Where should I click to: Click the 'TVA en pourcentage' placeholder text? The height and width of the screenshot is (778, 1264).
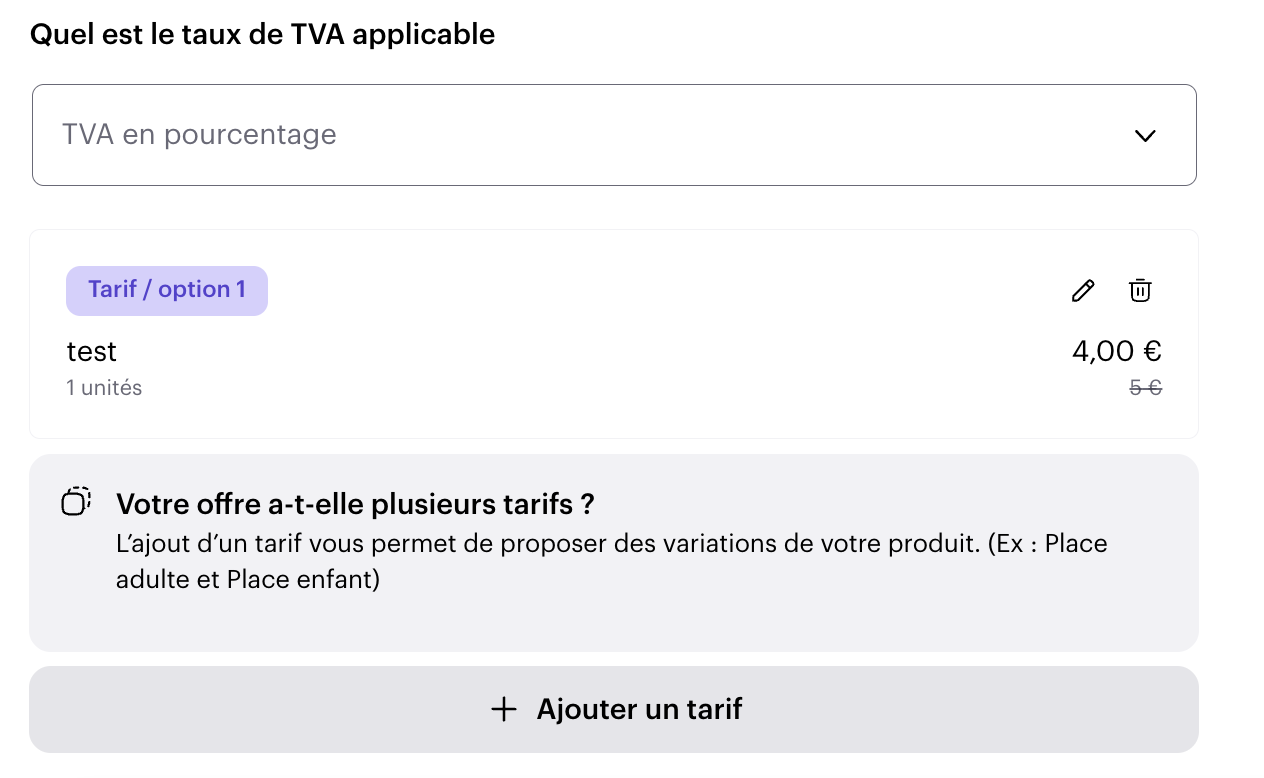pyautogui.click(x=199, y=135)
